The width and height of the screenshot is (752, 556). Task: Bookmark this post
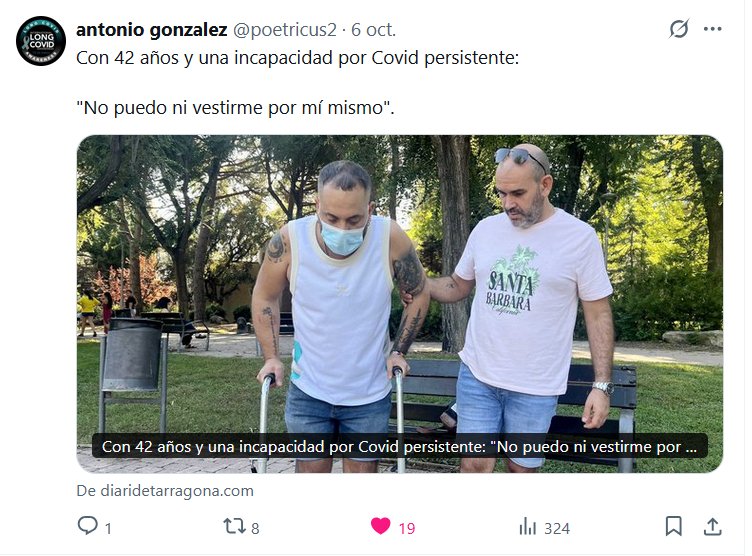tap(673, 526)
